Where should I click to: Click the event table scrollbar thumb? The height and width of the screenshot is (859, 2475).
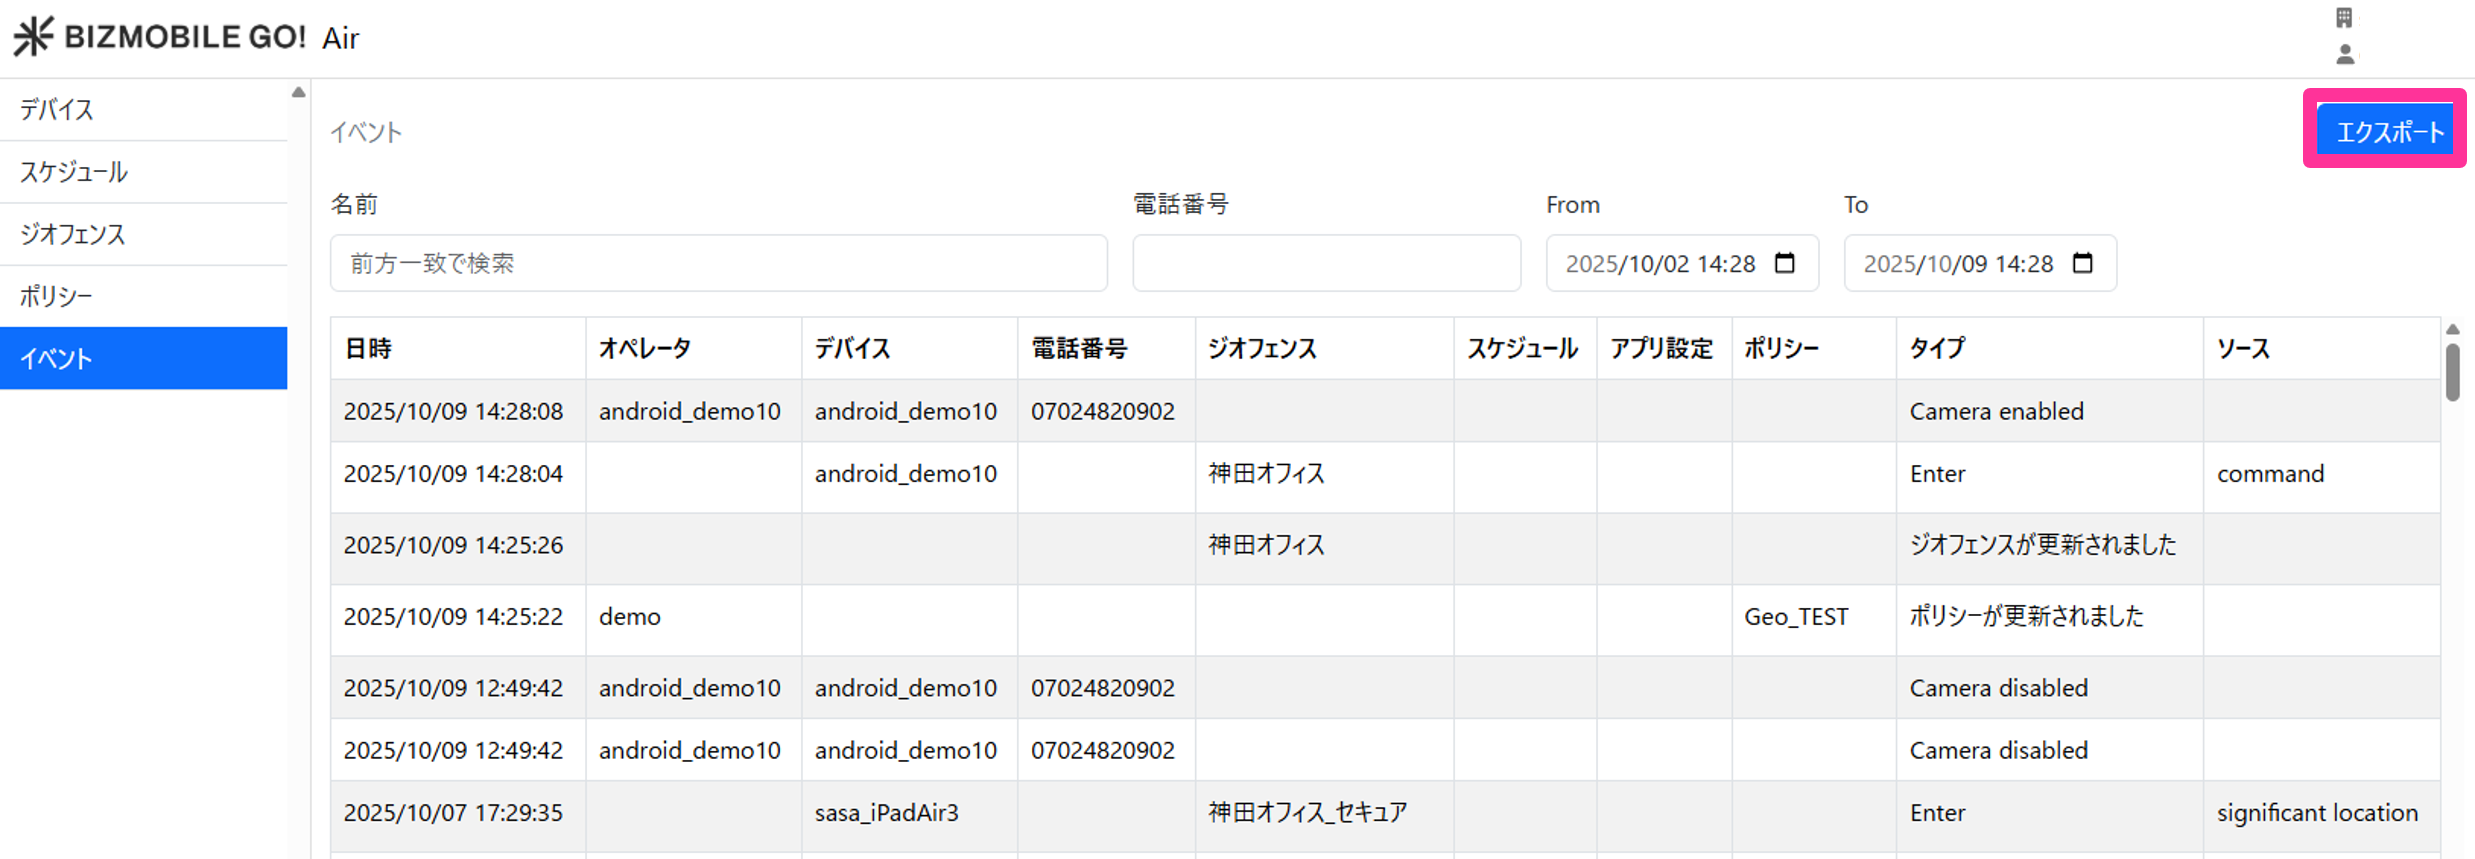(x=2452, y=372)
